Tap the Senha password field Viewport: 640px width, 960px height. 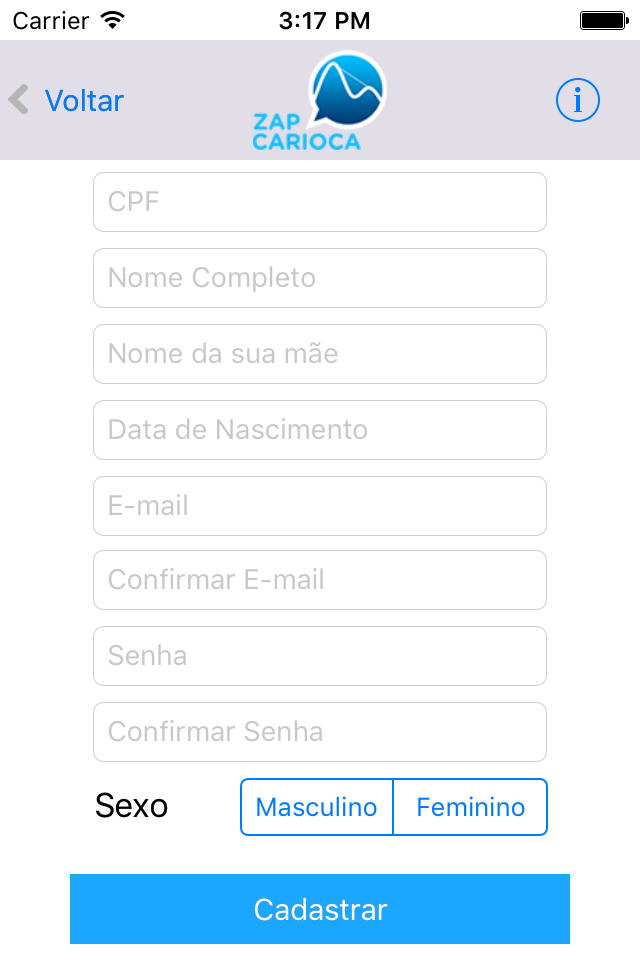point(320,655)
